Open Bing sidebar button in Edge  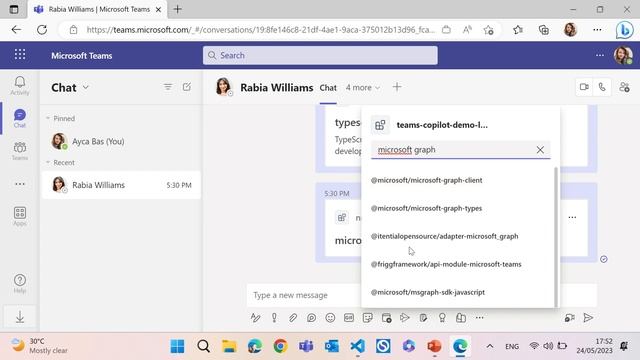(624, 30)
